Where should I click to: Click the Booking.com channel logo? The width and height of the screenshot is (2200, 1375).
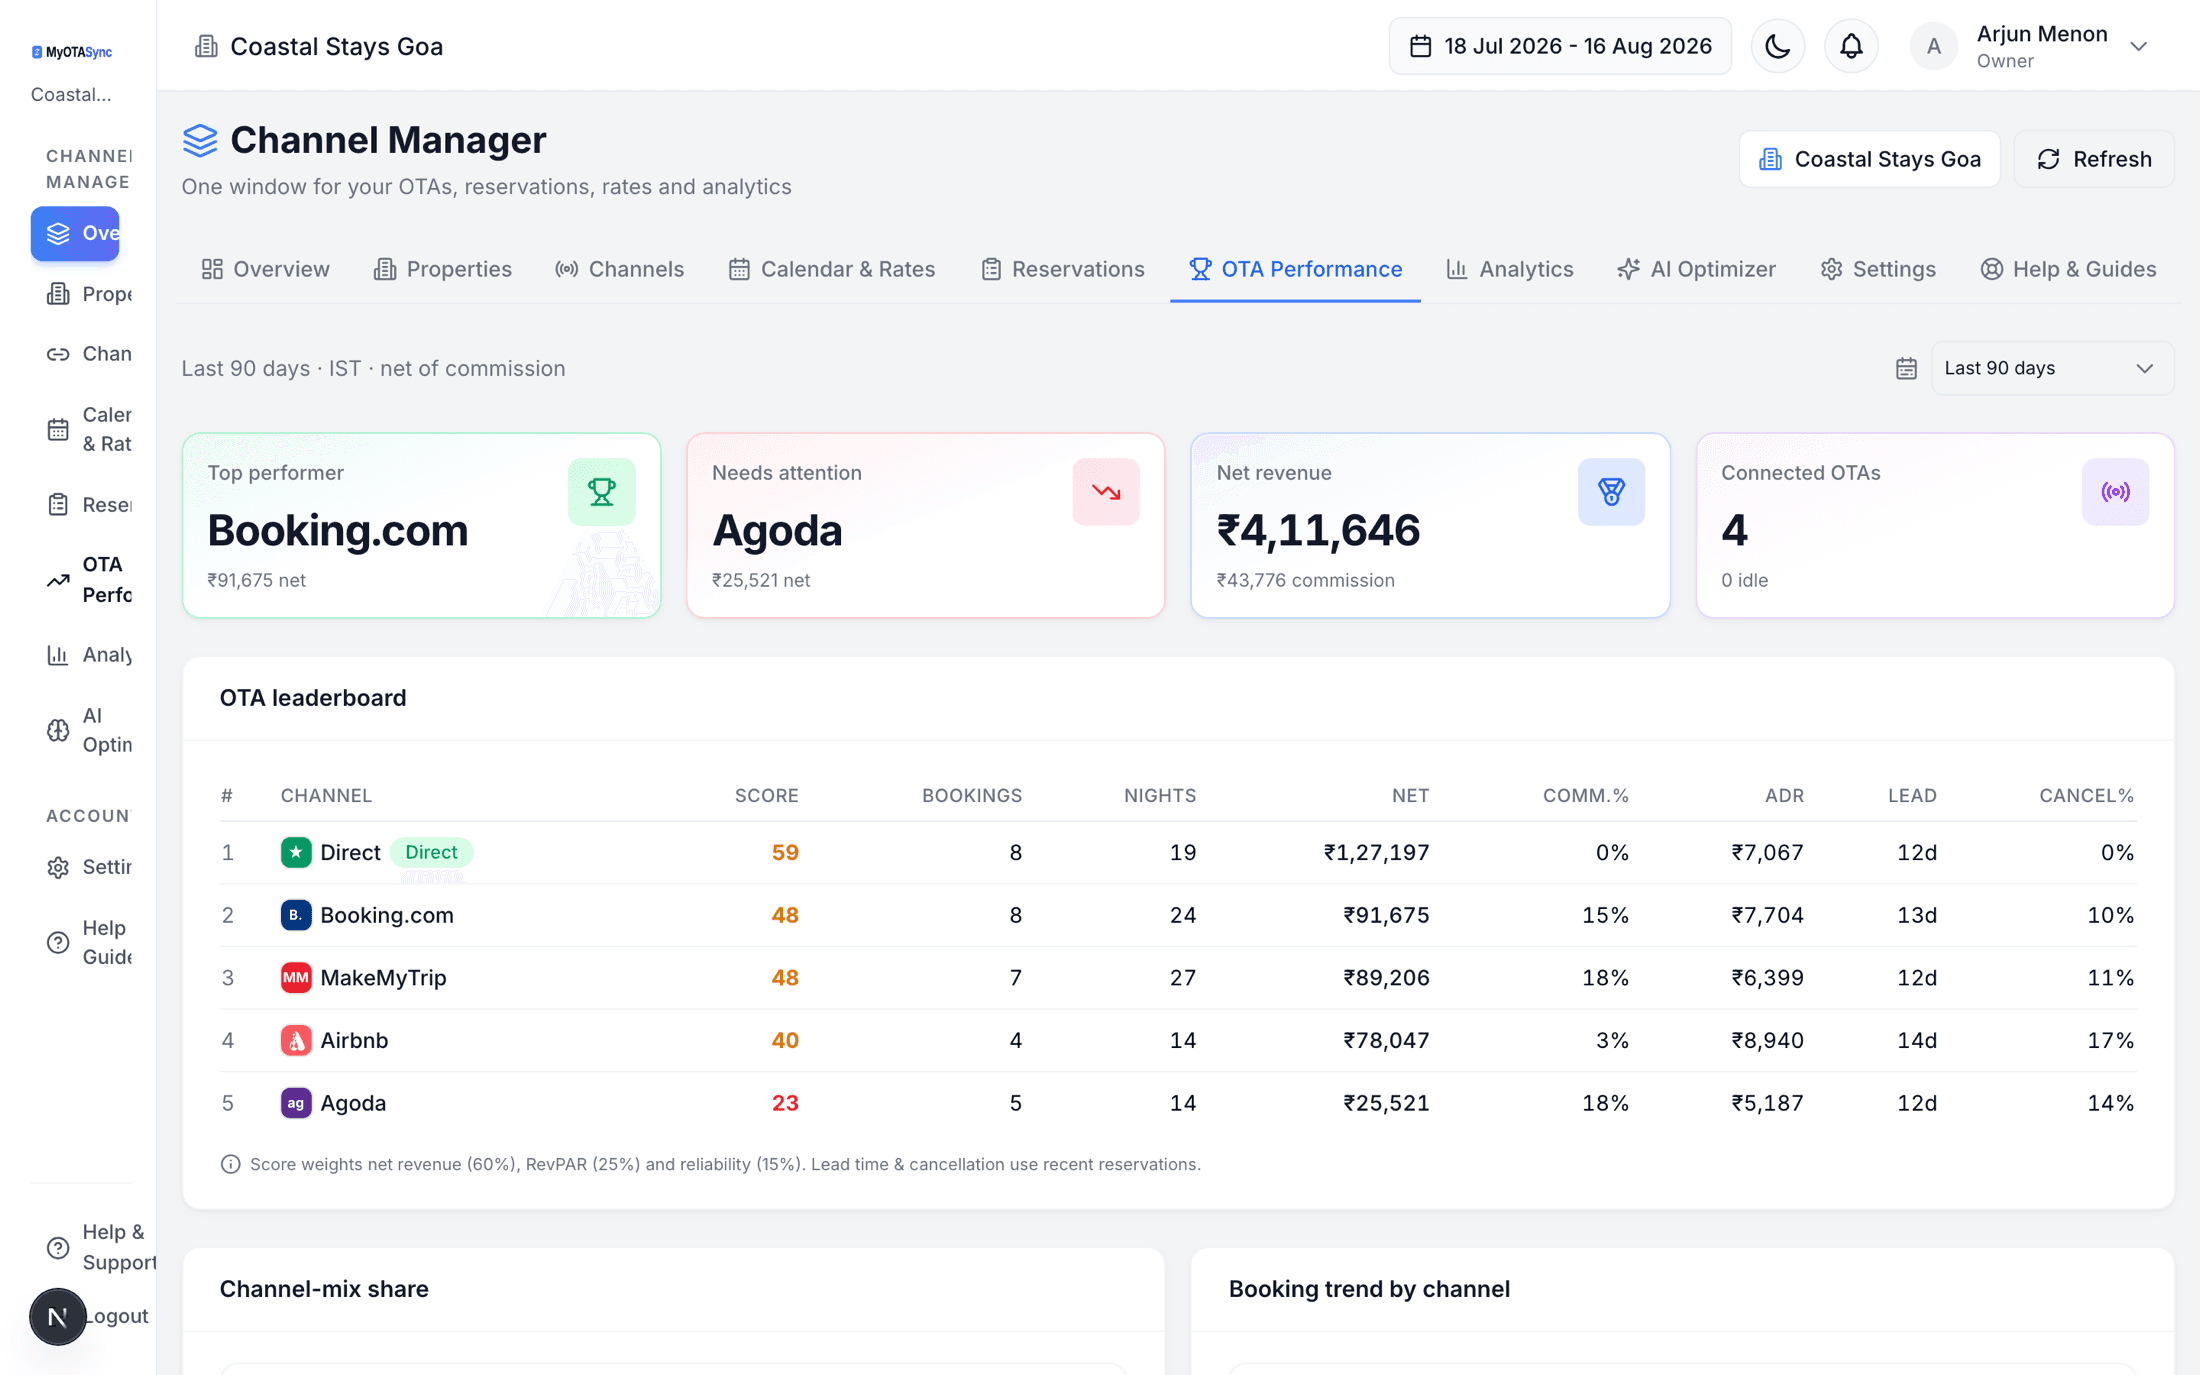[x=295, y=915]
